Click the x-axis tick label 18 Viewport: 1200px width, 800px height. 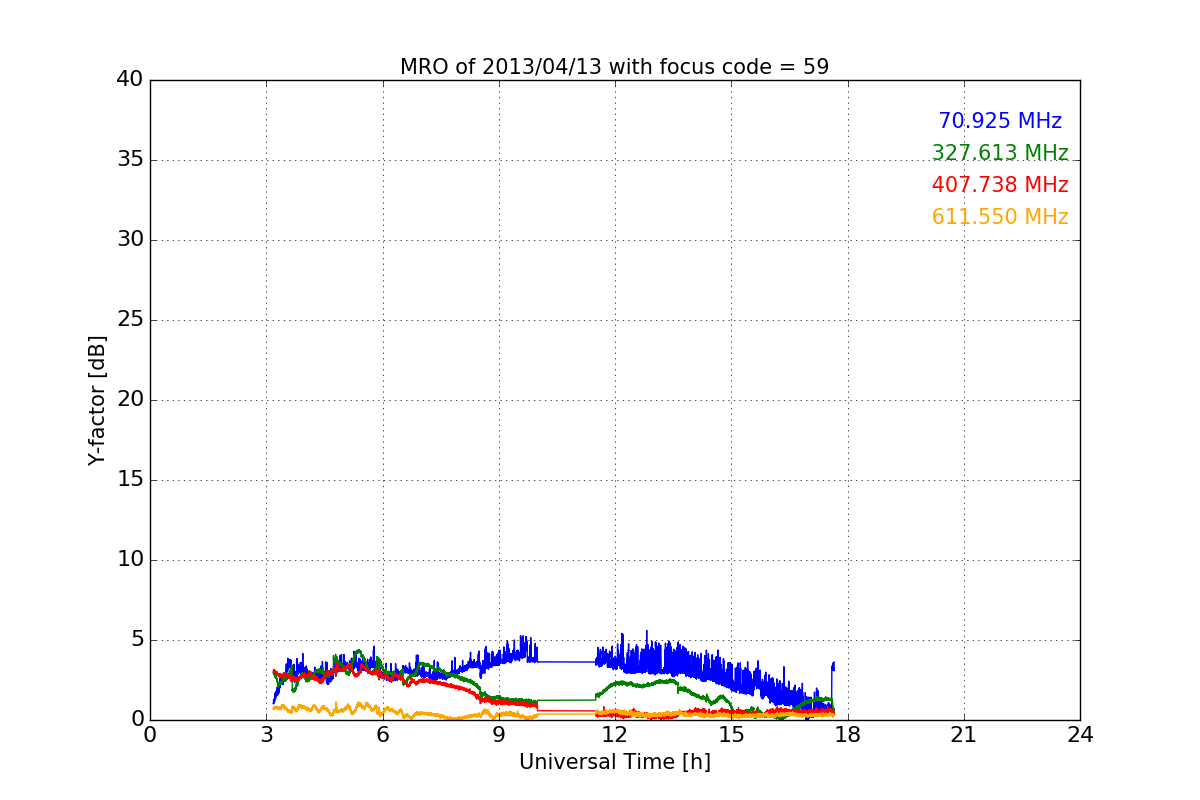pyautogui.click(x=847, y=735)
